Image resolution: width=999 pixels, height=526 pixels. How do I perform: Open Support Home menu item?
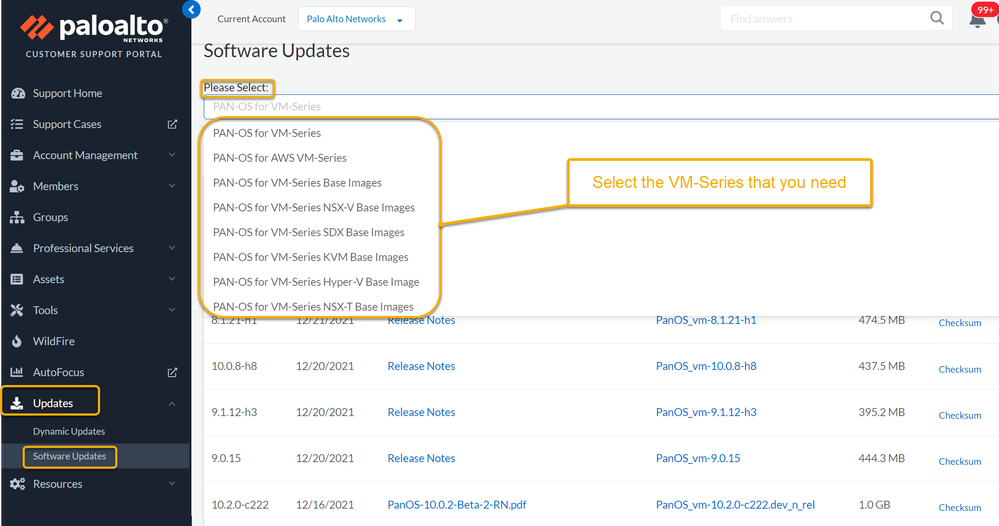68,93
